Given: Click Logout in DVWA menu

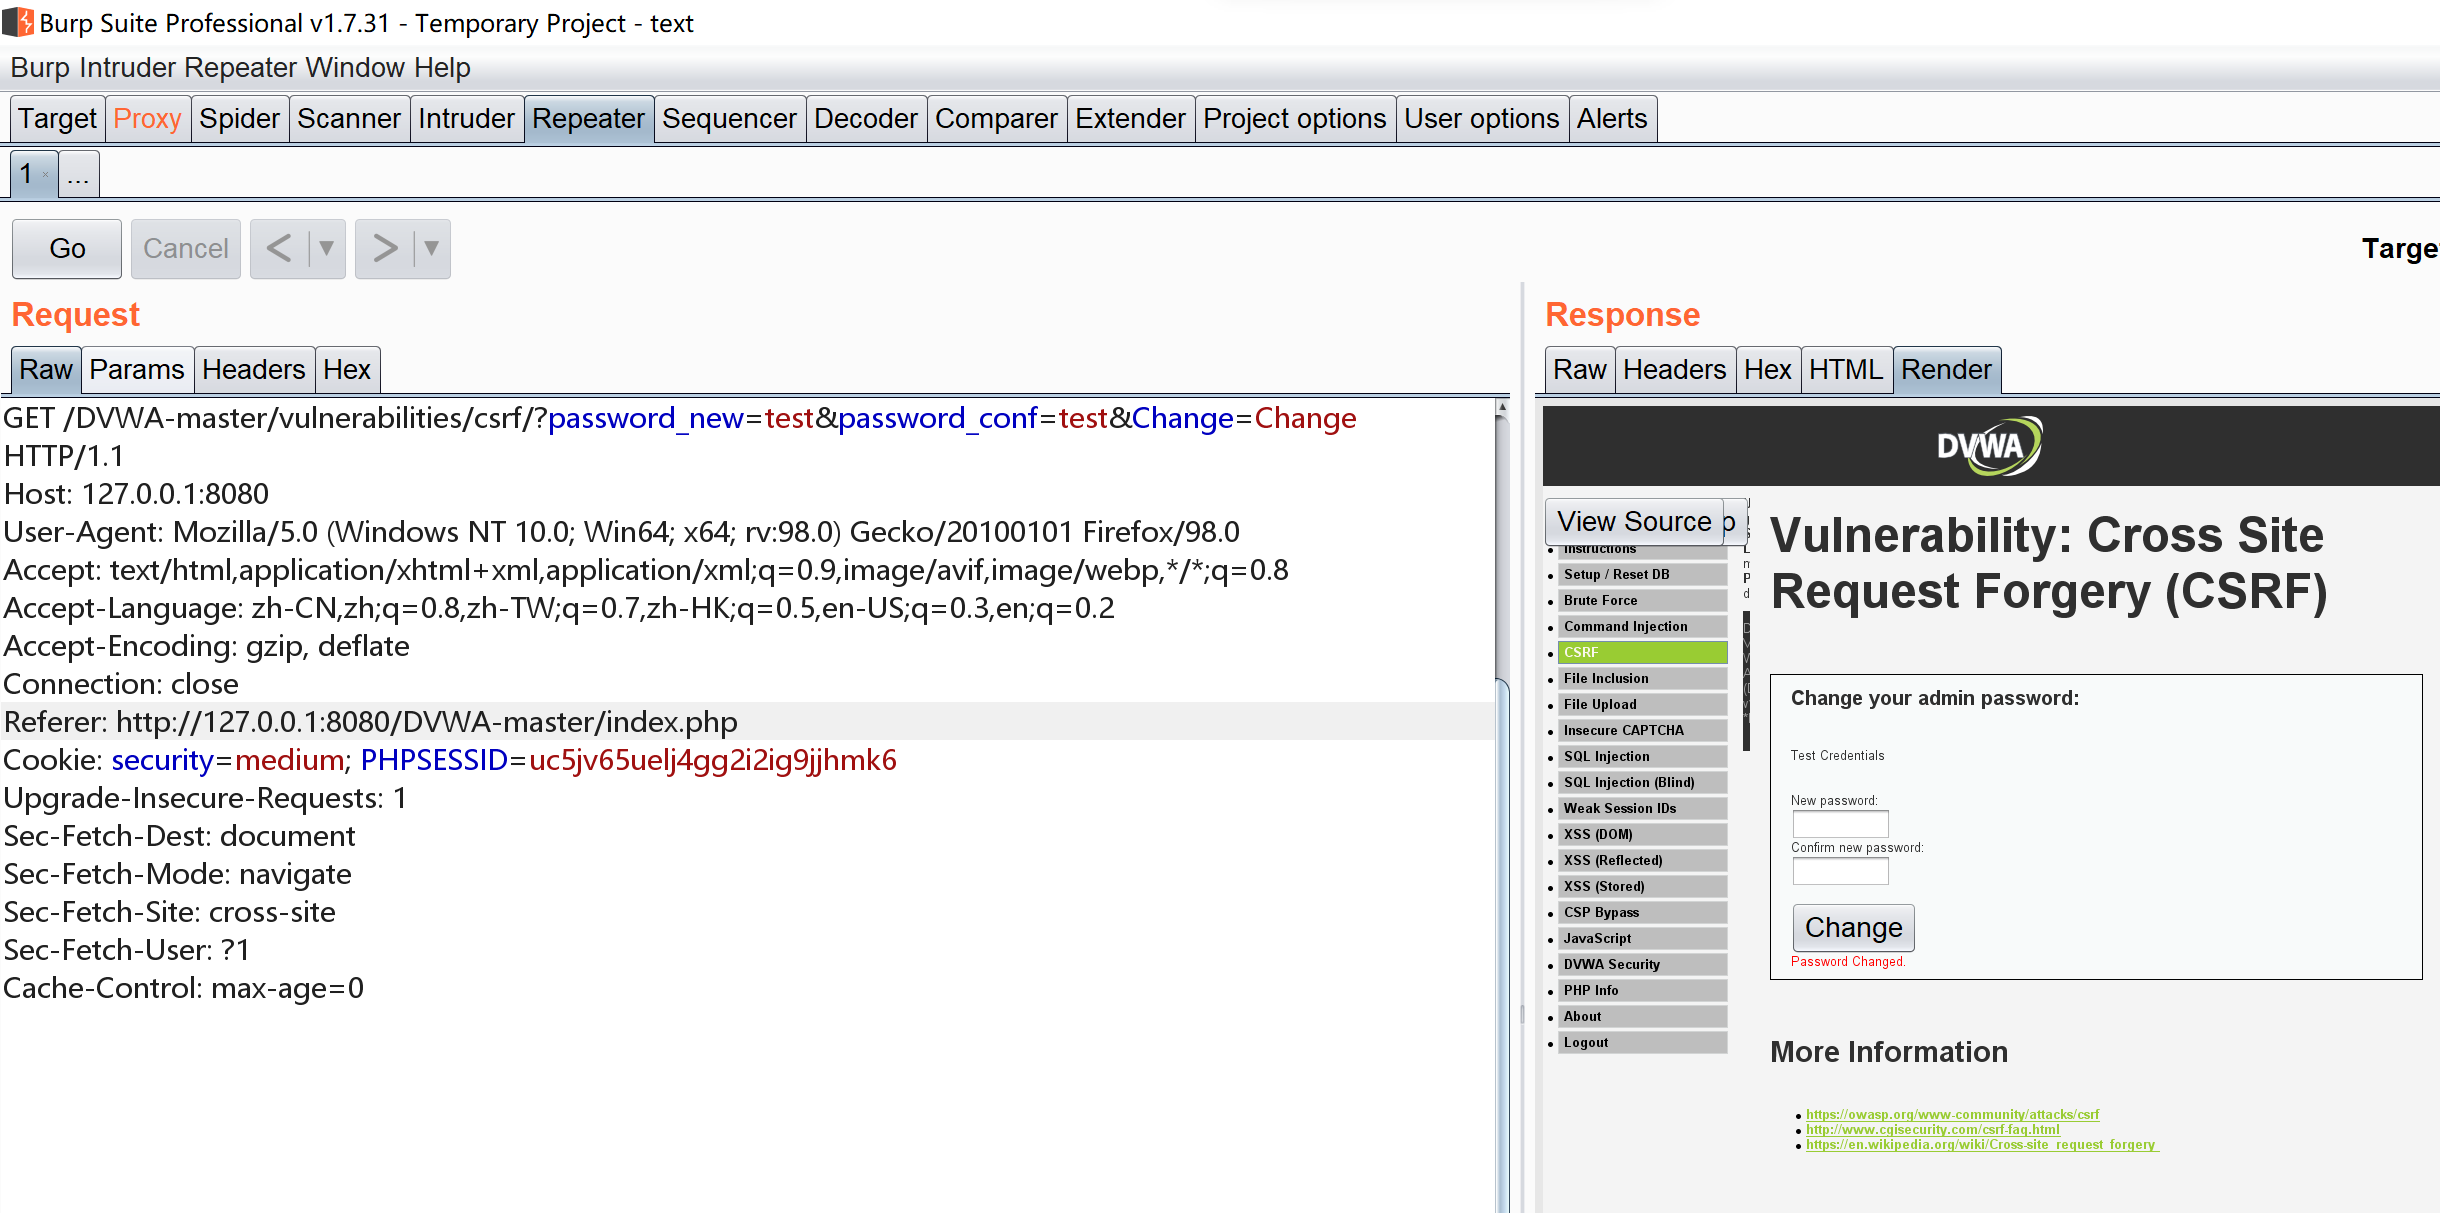Looking at the screenshot, I should tap(1642, 1042).
